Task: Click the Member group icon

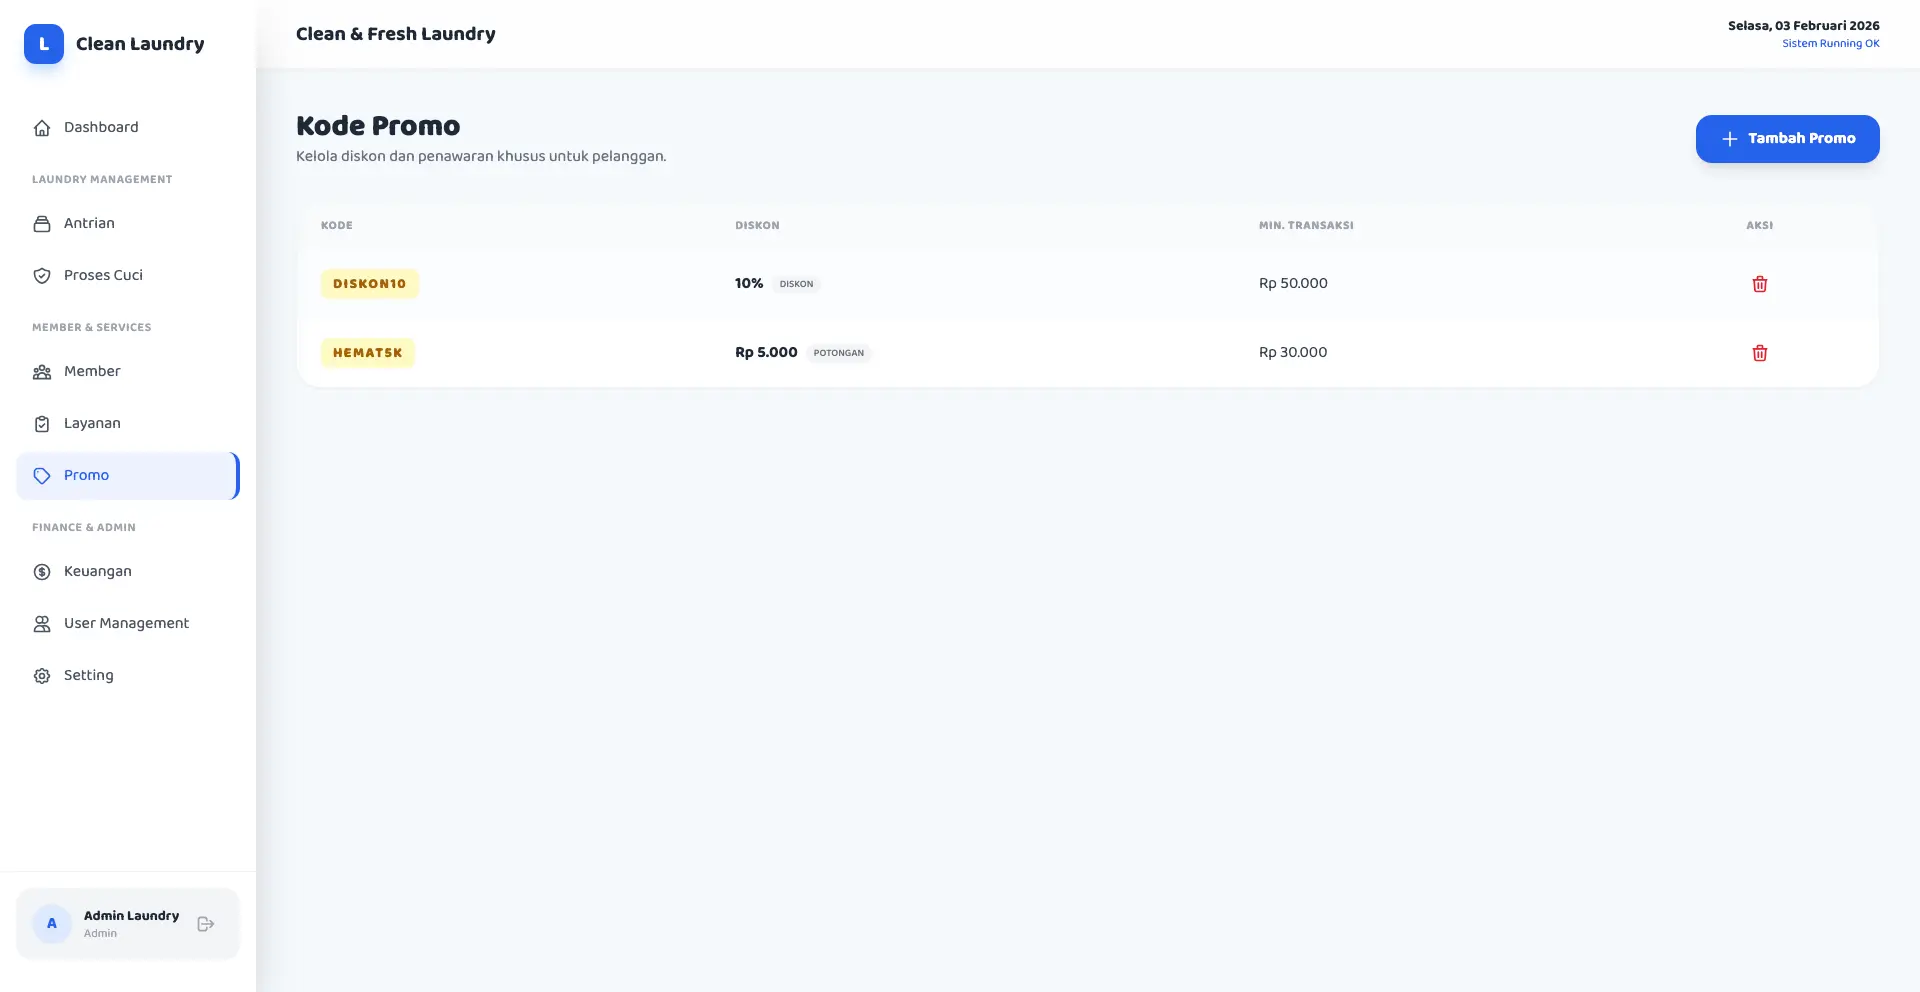Action: [x=42, y=372]
